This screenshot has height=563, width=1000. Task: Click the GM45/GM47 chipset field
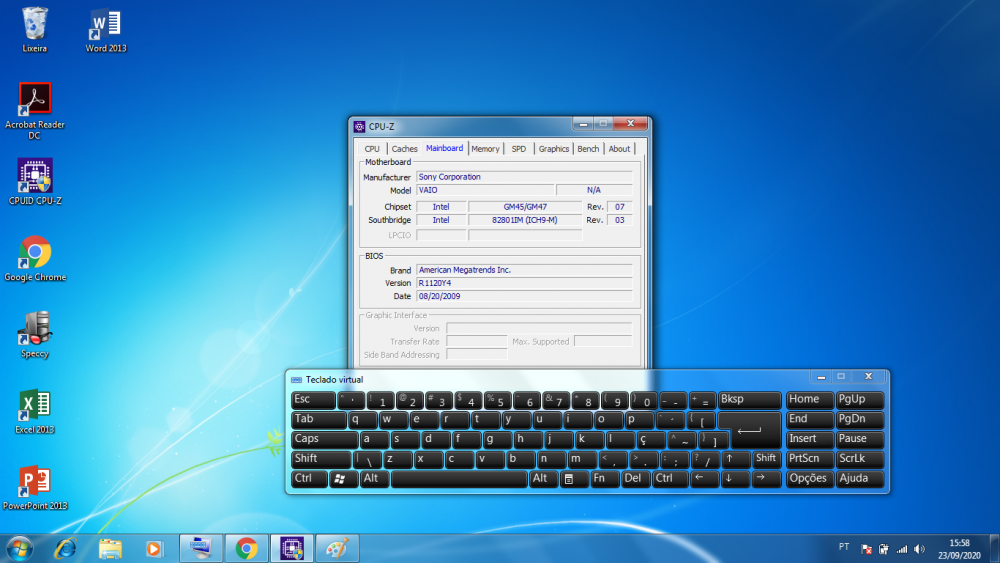525,207
